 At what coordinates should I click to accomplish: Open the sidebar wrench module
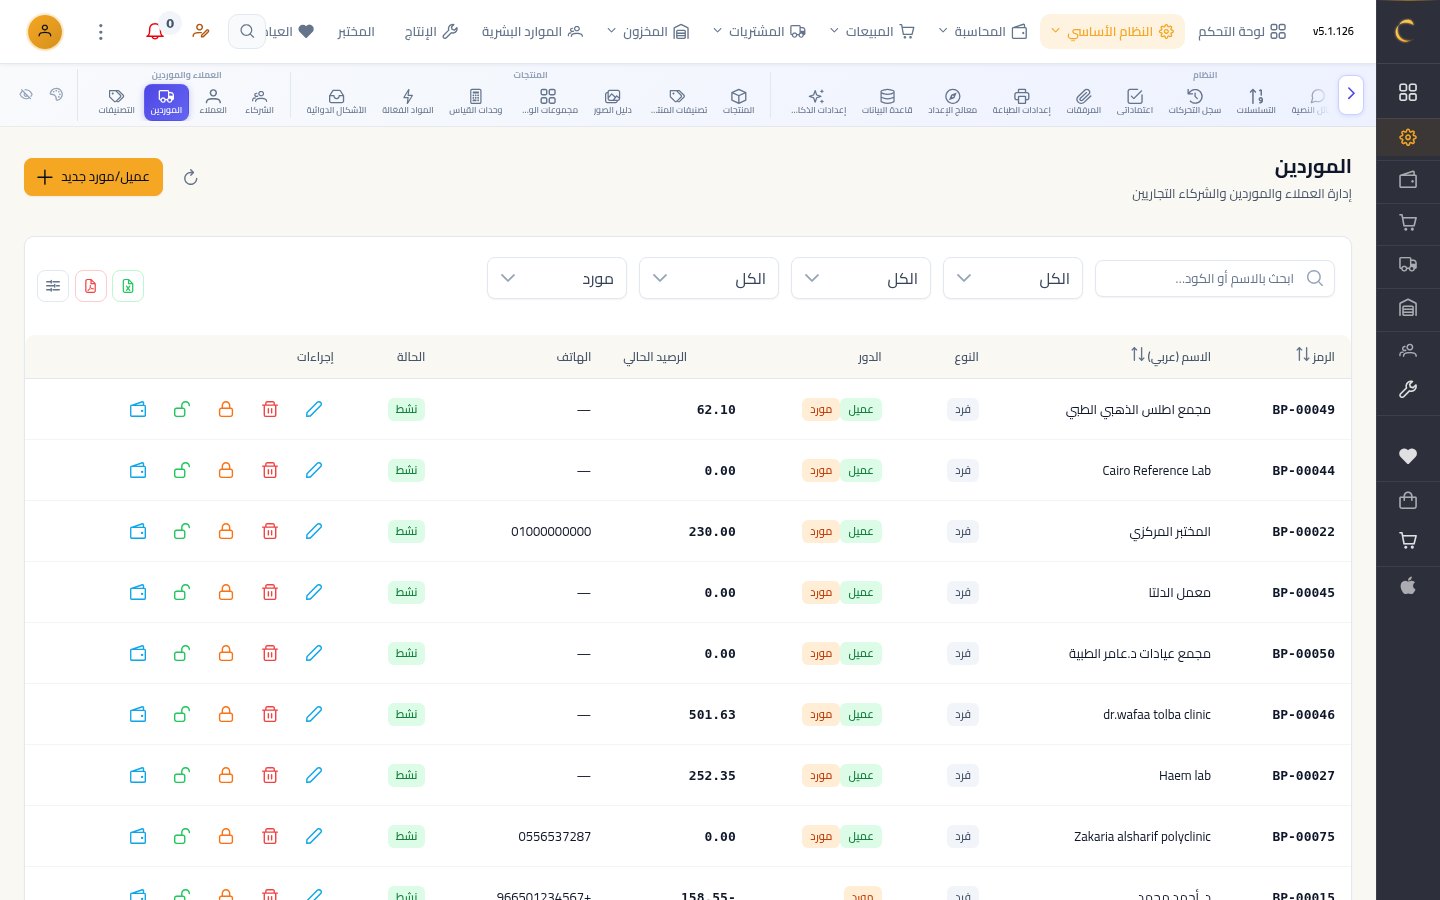[x=1408, y=390]
